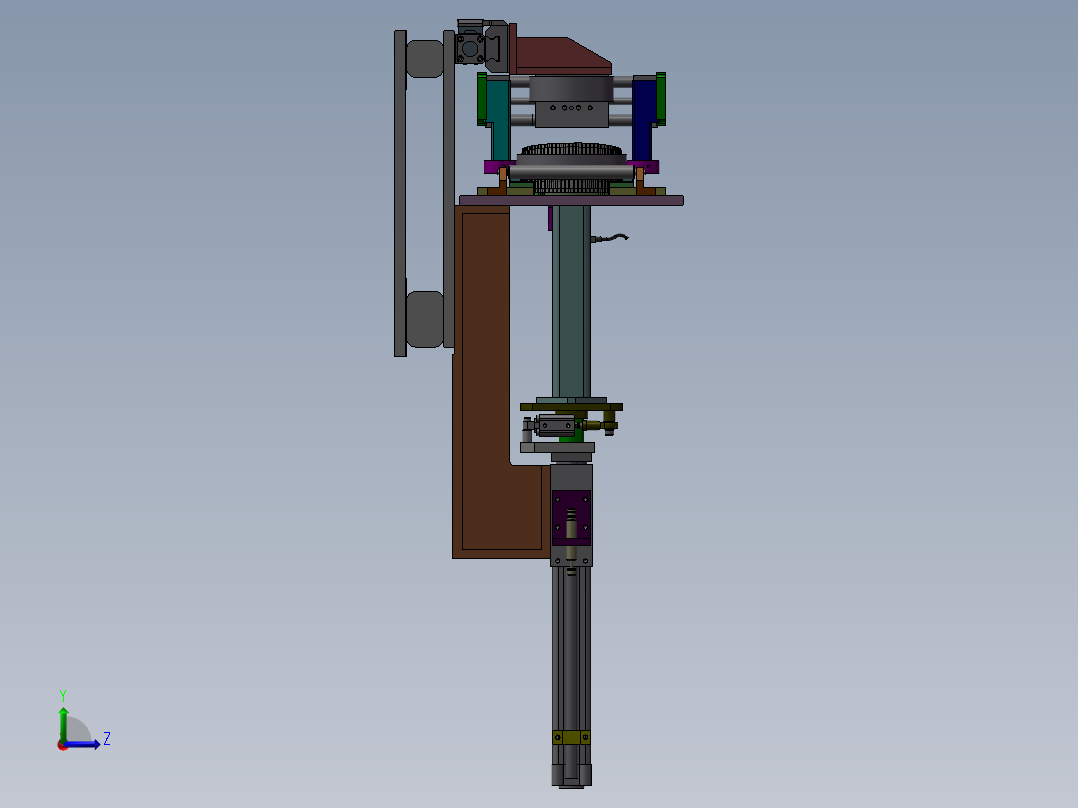1078x808 pixels.
Task: Select the upper gray belt pulley
Action: (x=425, y=58)
